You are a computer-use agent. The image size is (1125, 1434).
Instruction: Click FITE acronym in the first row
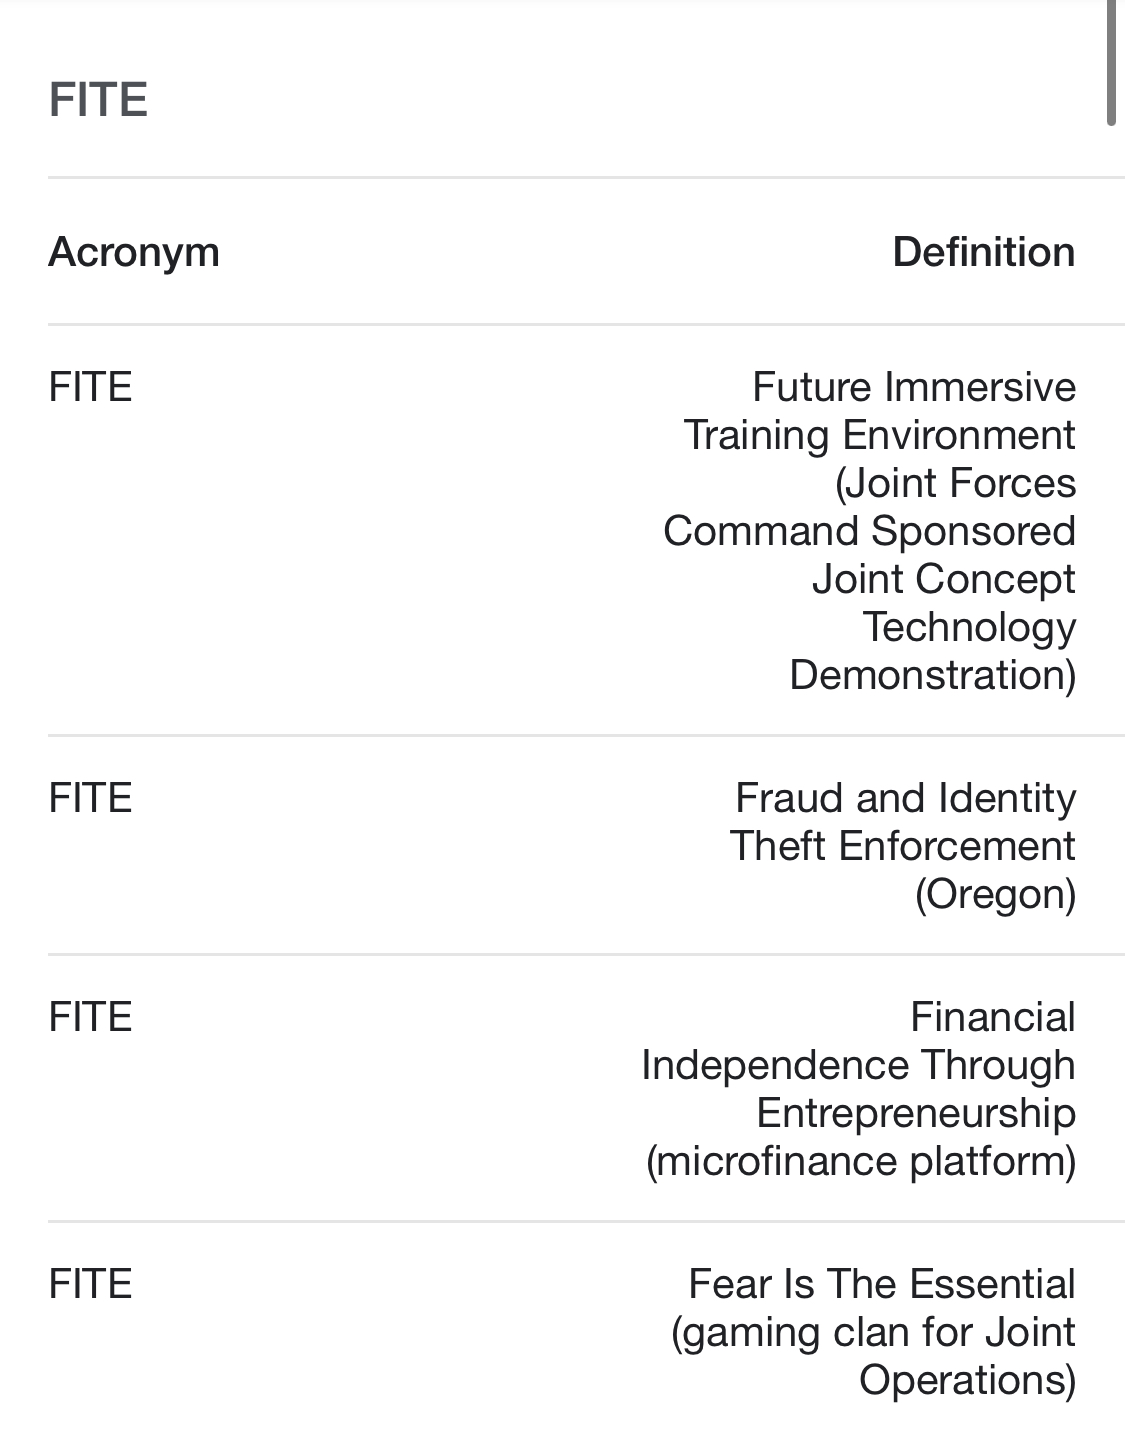(90, 388)
